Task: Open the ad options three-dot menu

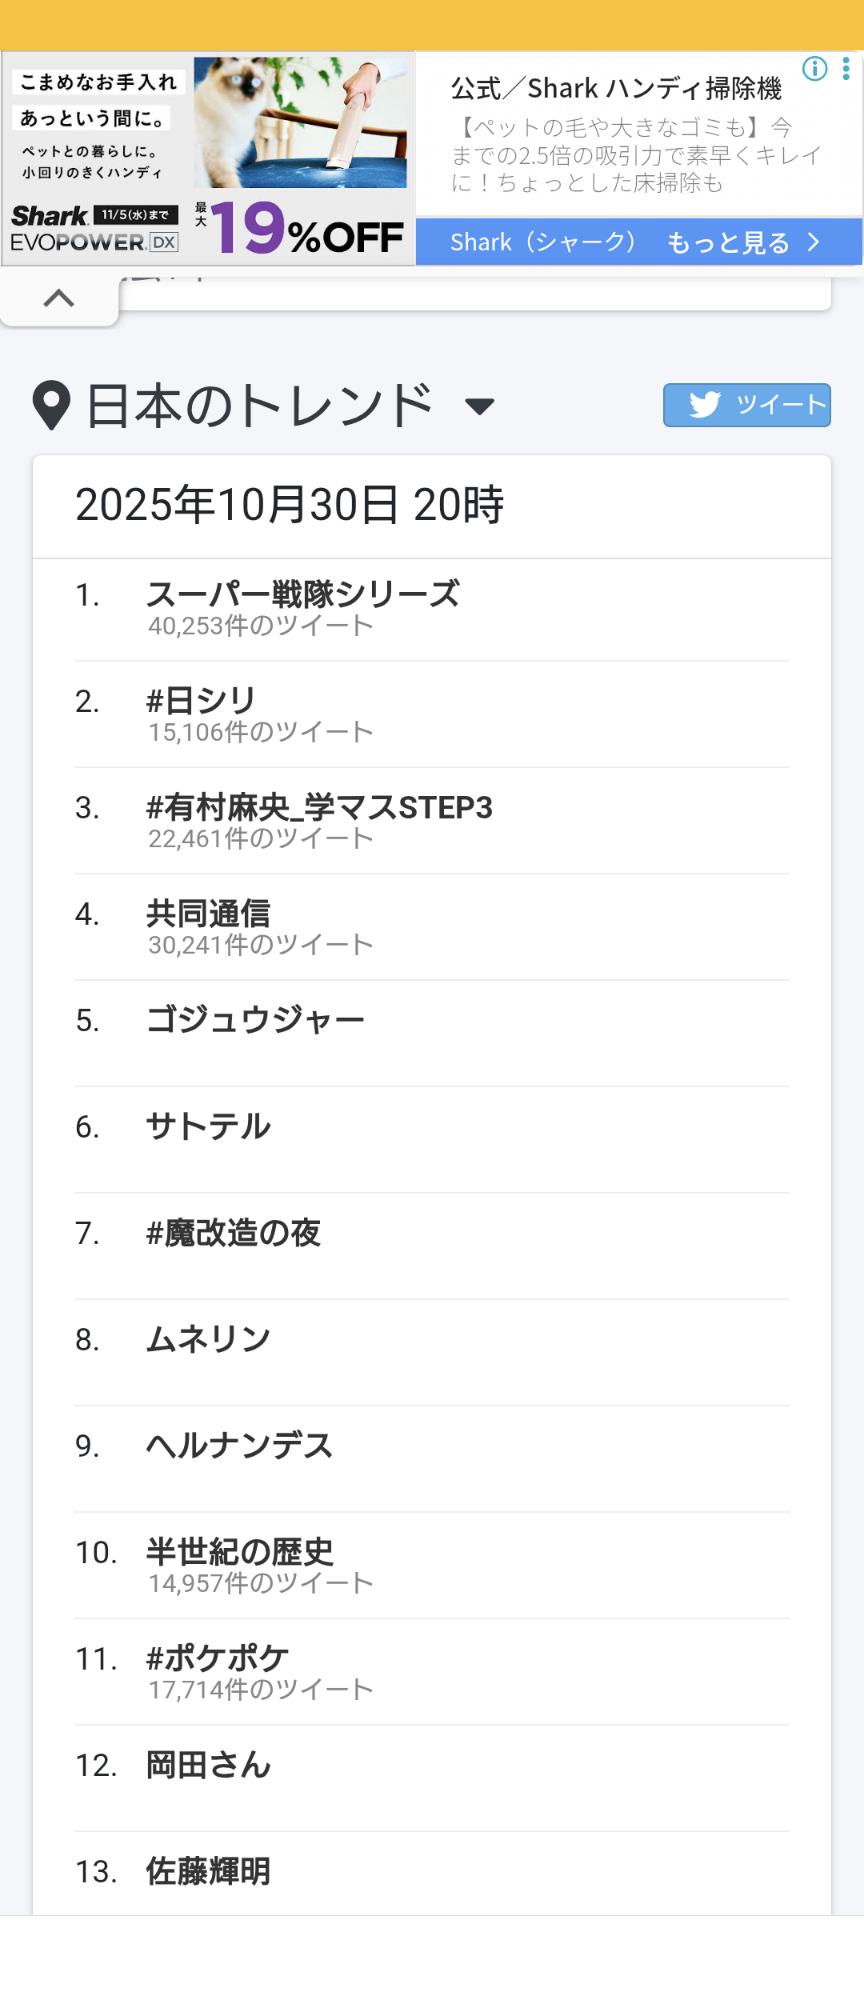Action: pos(846,69)
